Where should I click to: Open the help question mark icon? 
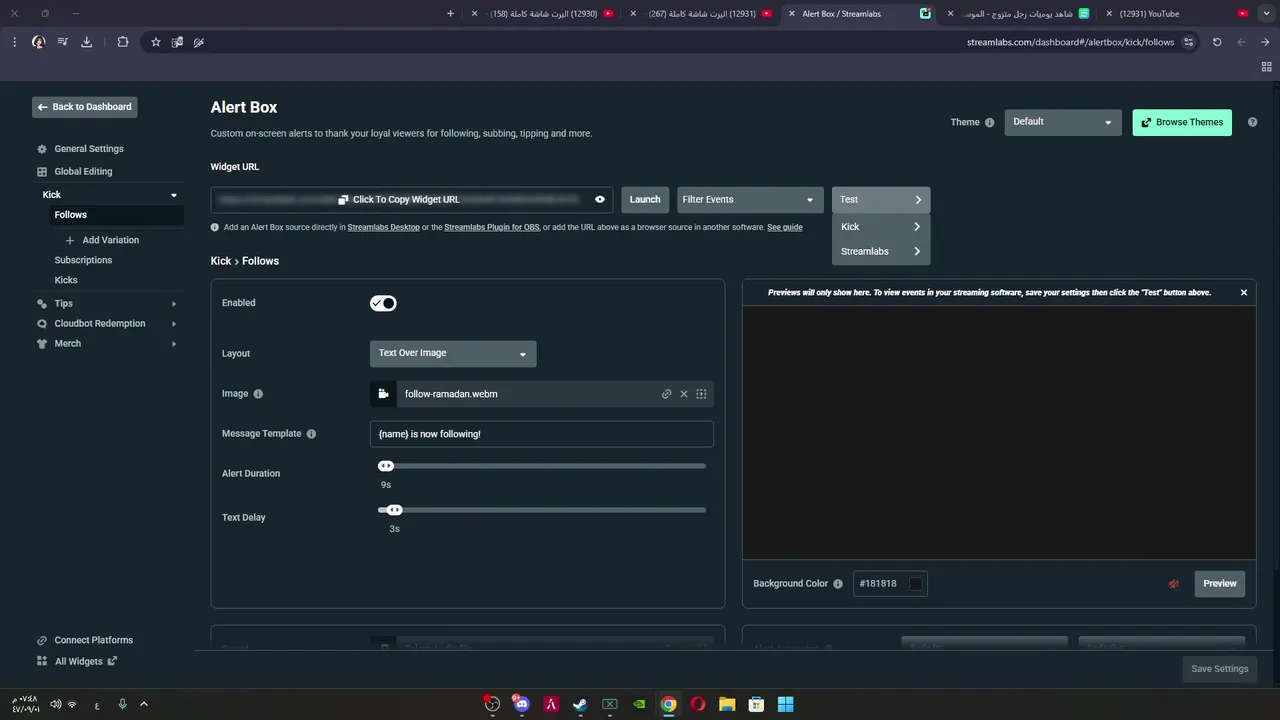[x=1253, y=122]
